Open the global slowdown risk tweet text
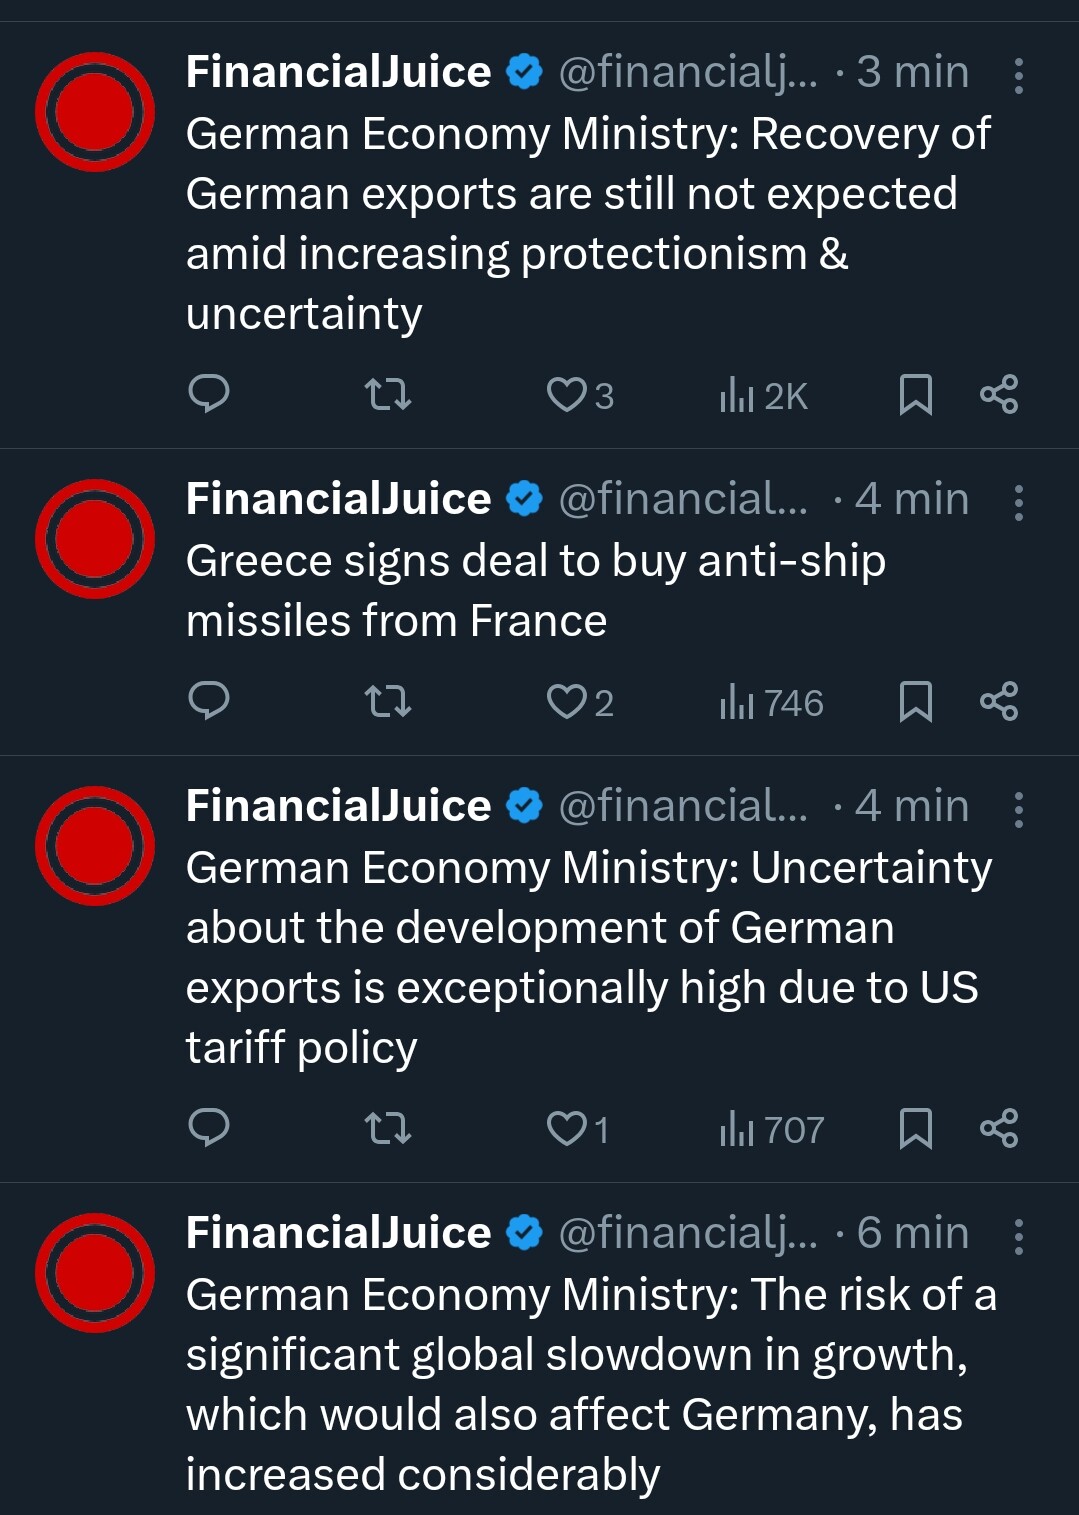Screen dimensions: 1079x1515 click(x=591, y=1384)
